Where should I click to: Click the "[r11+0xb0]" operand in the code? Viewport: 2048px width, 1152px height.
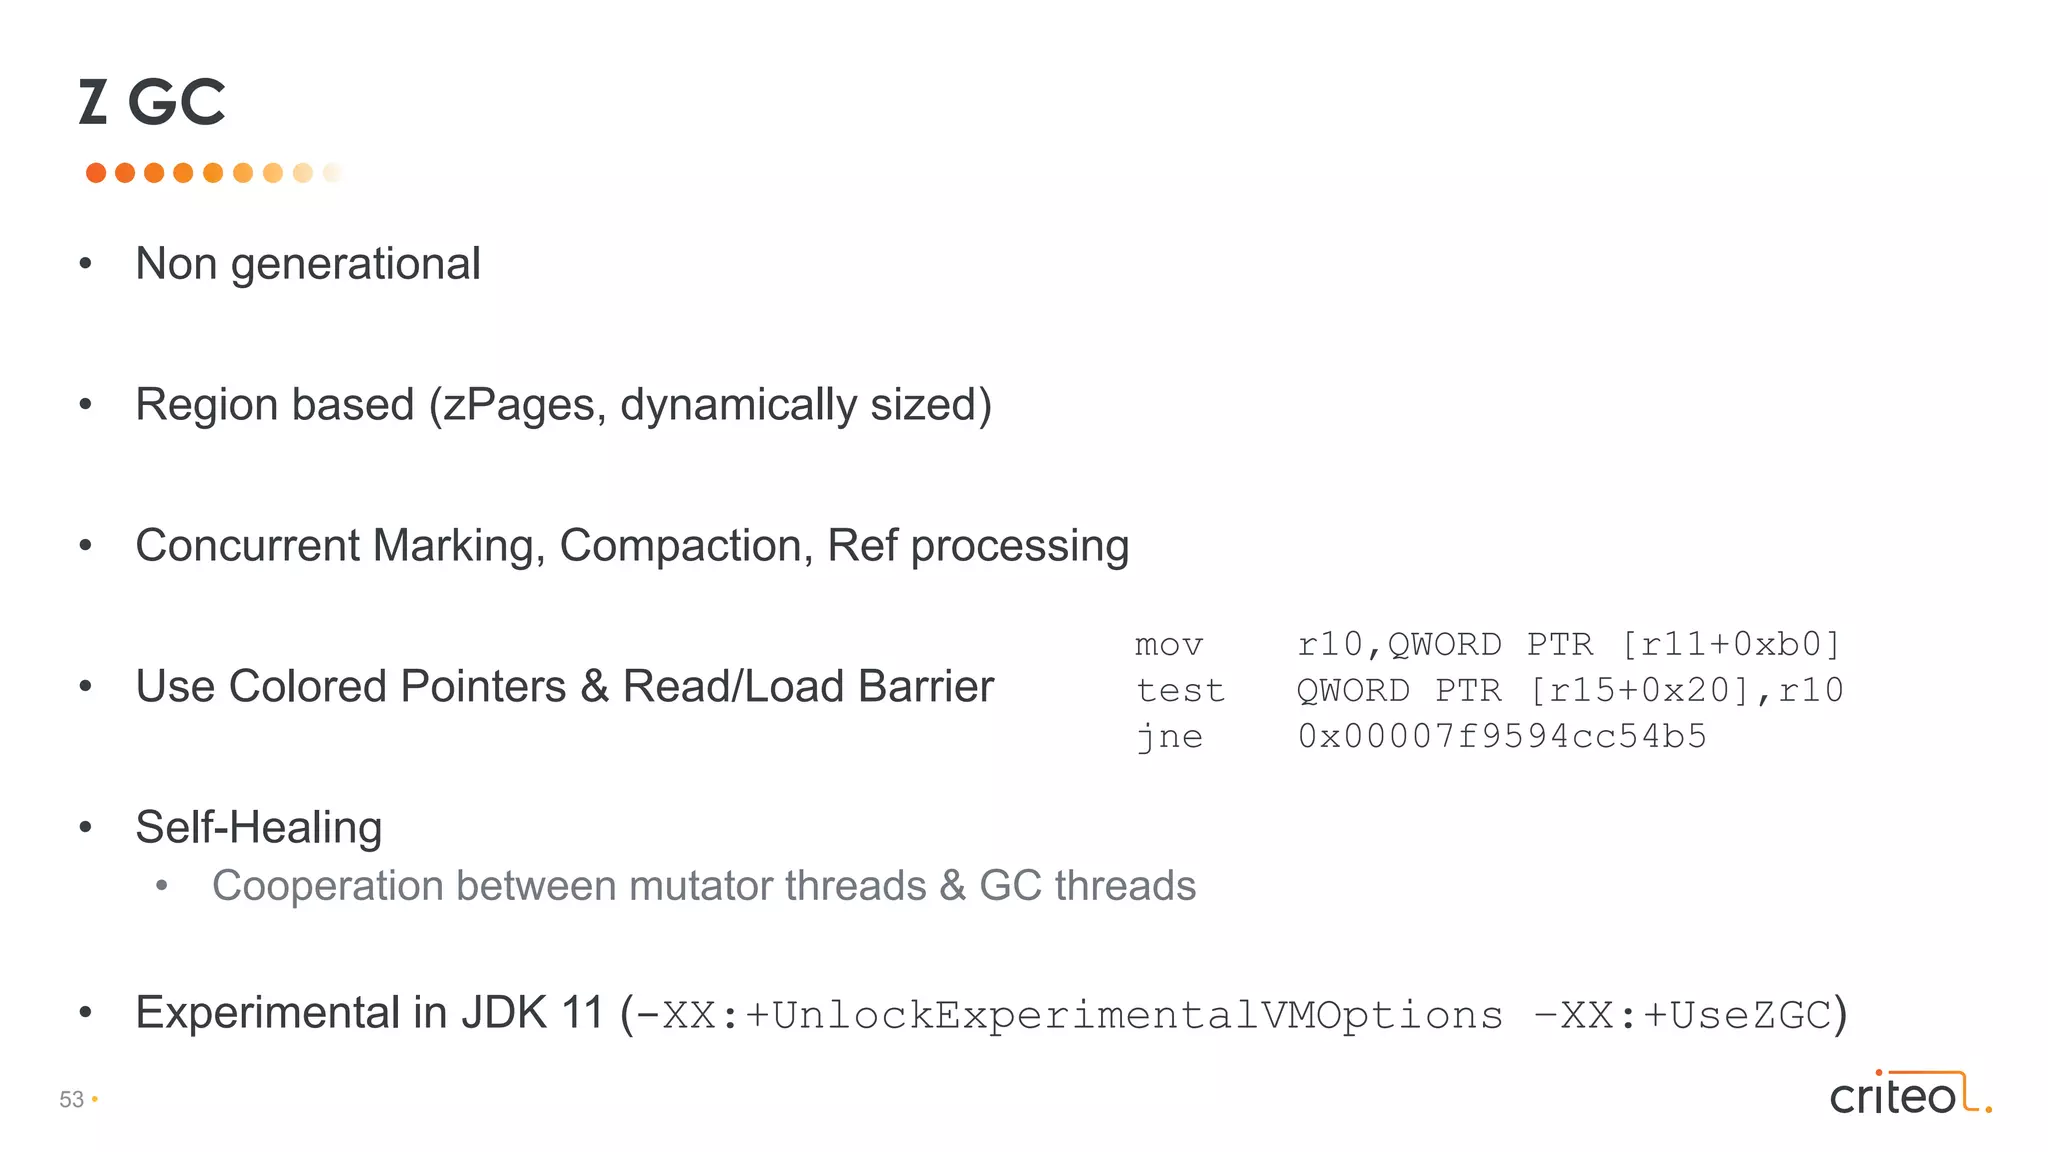click(1730, 645)
